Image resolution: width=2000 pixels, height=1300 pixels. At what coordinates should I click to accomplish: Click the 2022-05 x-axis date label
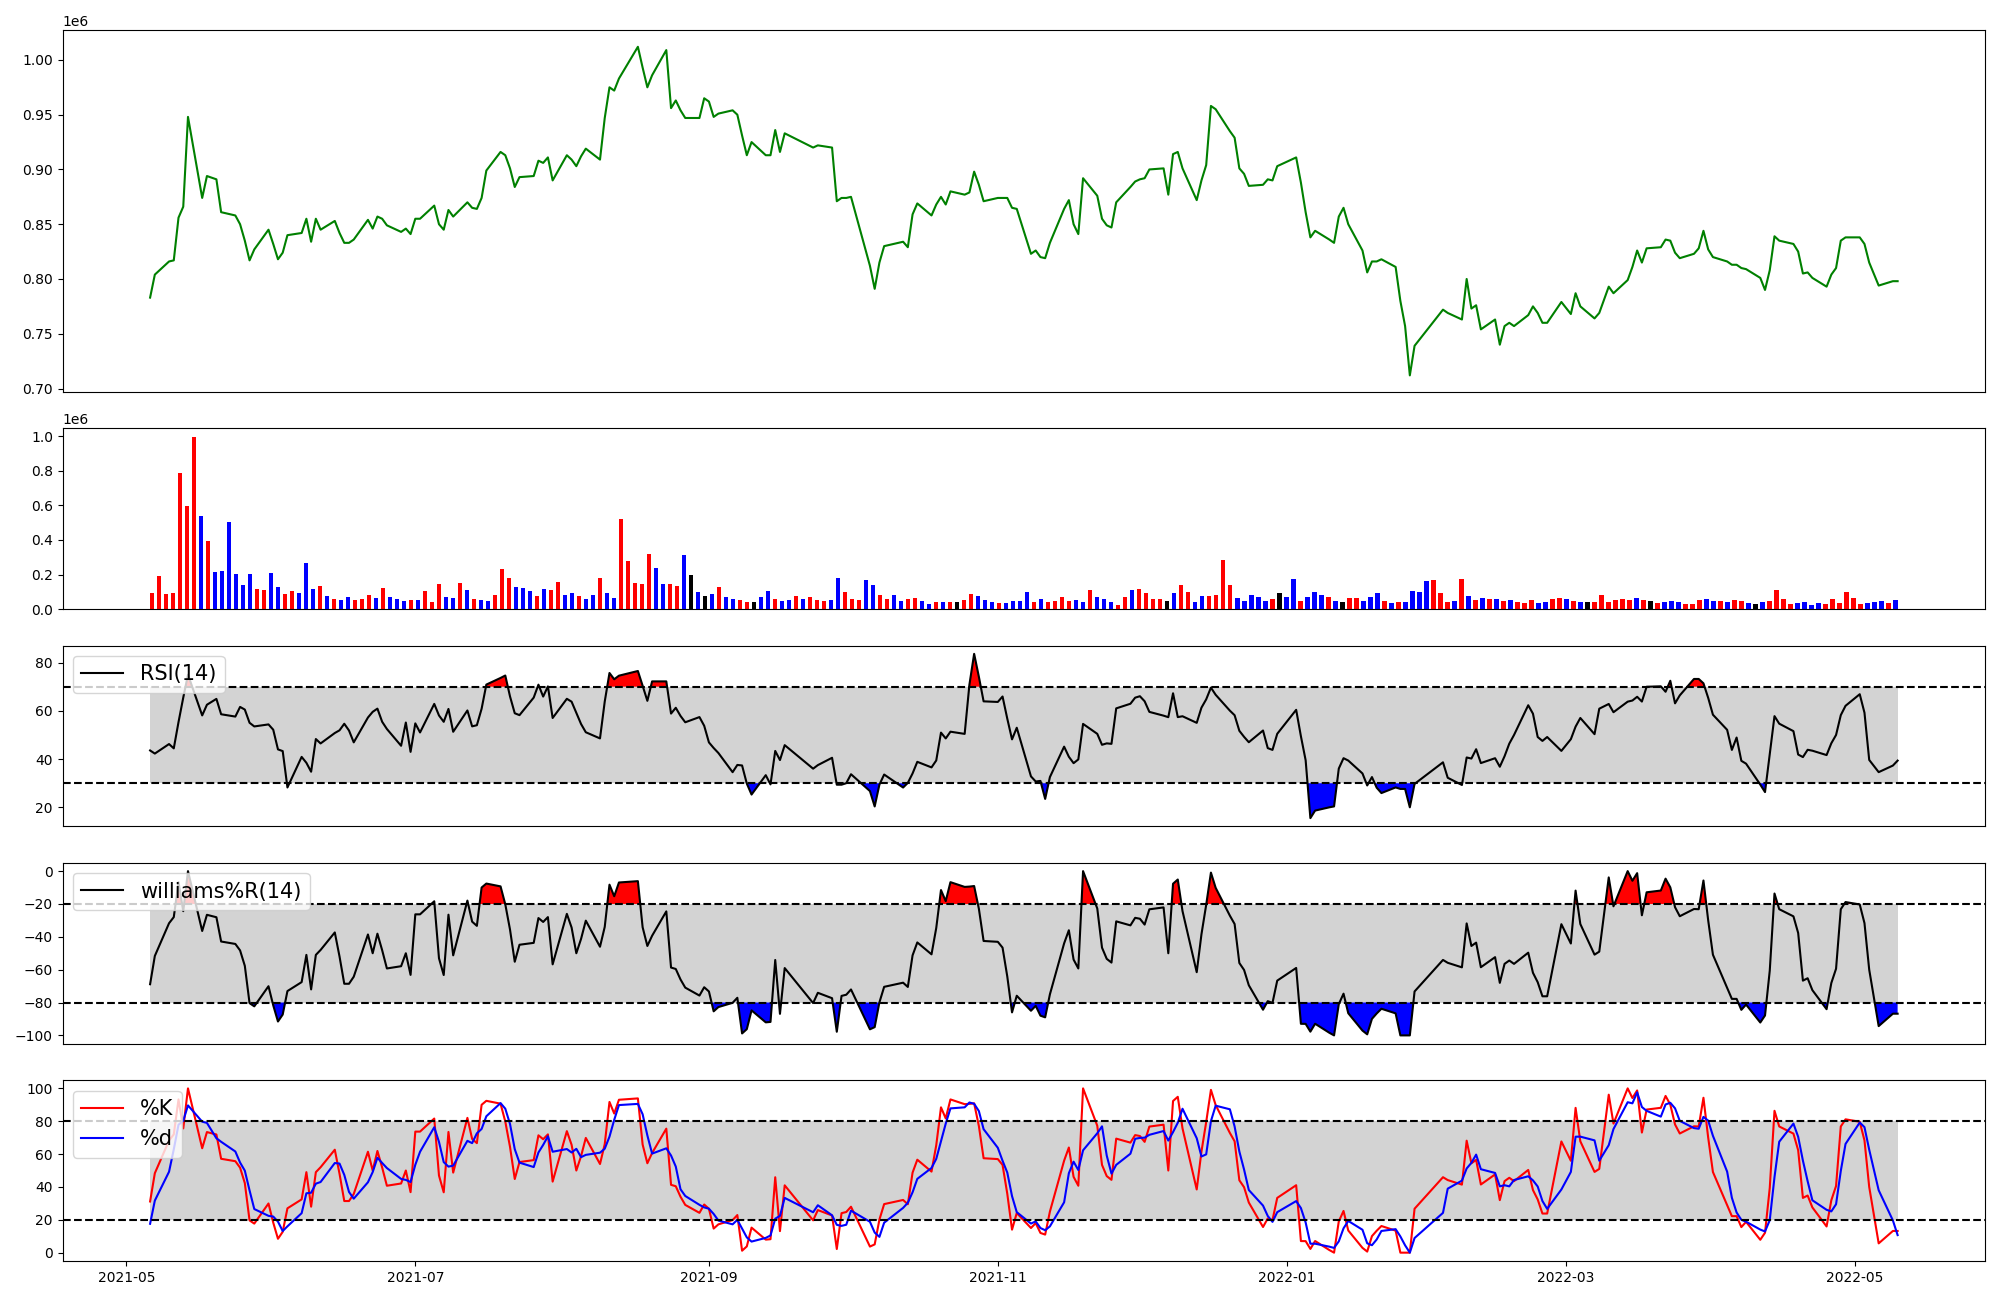click(x=1855, y=1277)
